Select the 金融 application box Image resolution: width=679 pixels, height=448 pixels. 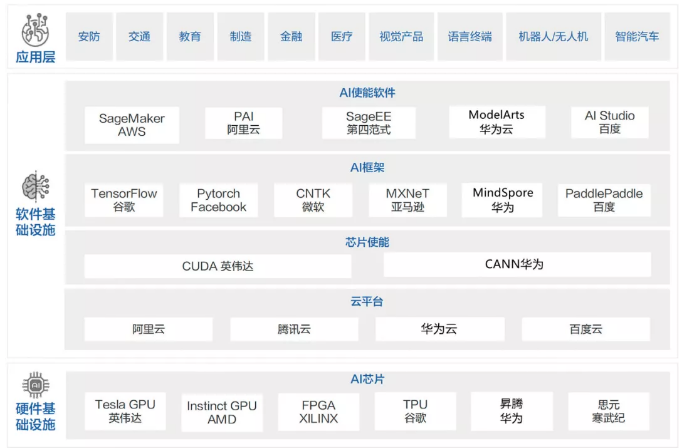[291, 36]
